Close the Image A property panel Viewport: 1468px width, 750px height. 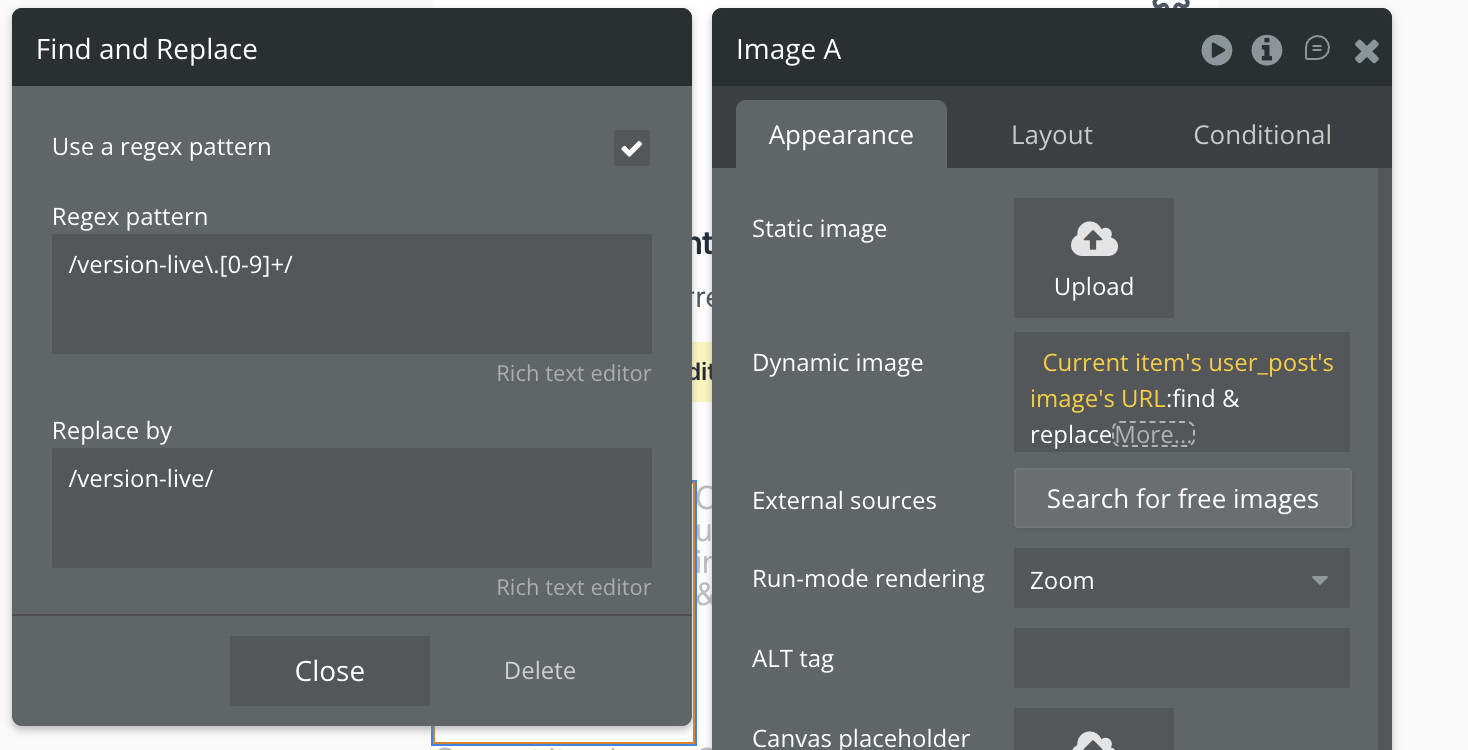tap(1366, 51)
